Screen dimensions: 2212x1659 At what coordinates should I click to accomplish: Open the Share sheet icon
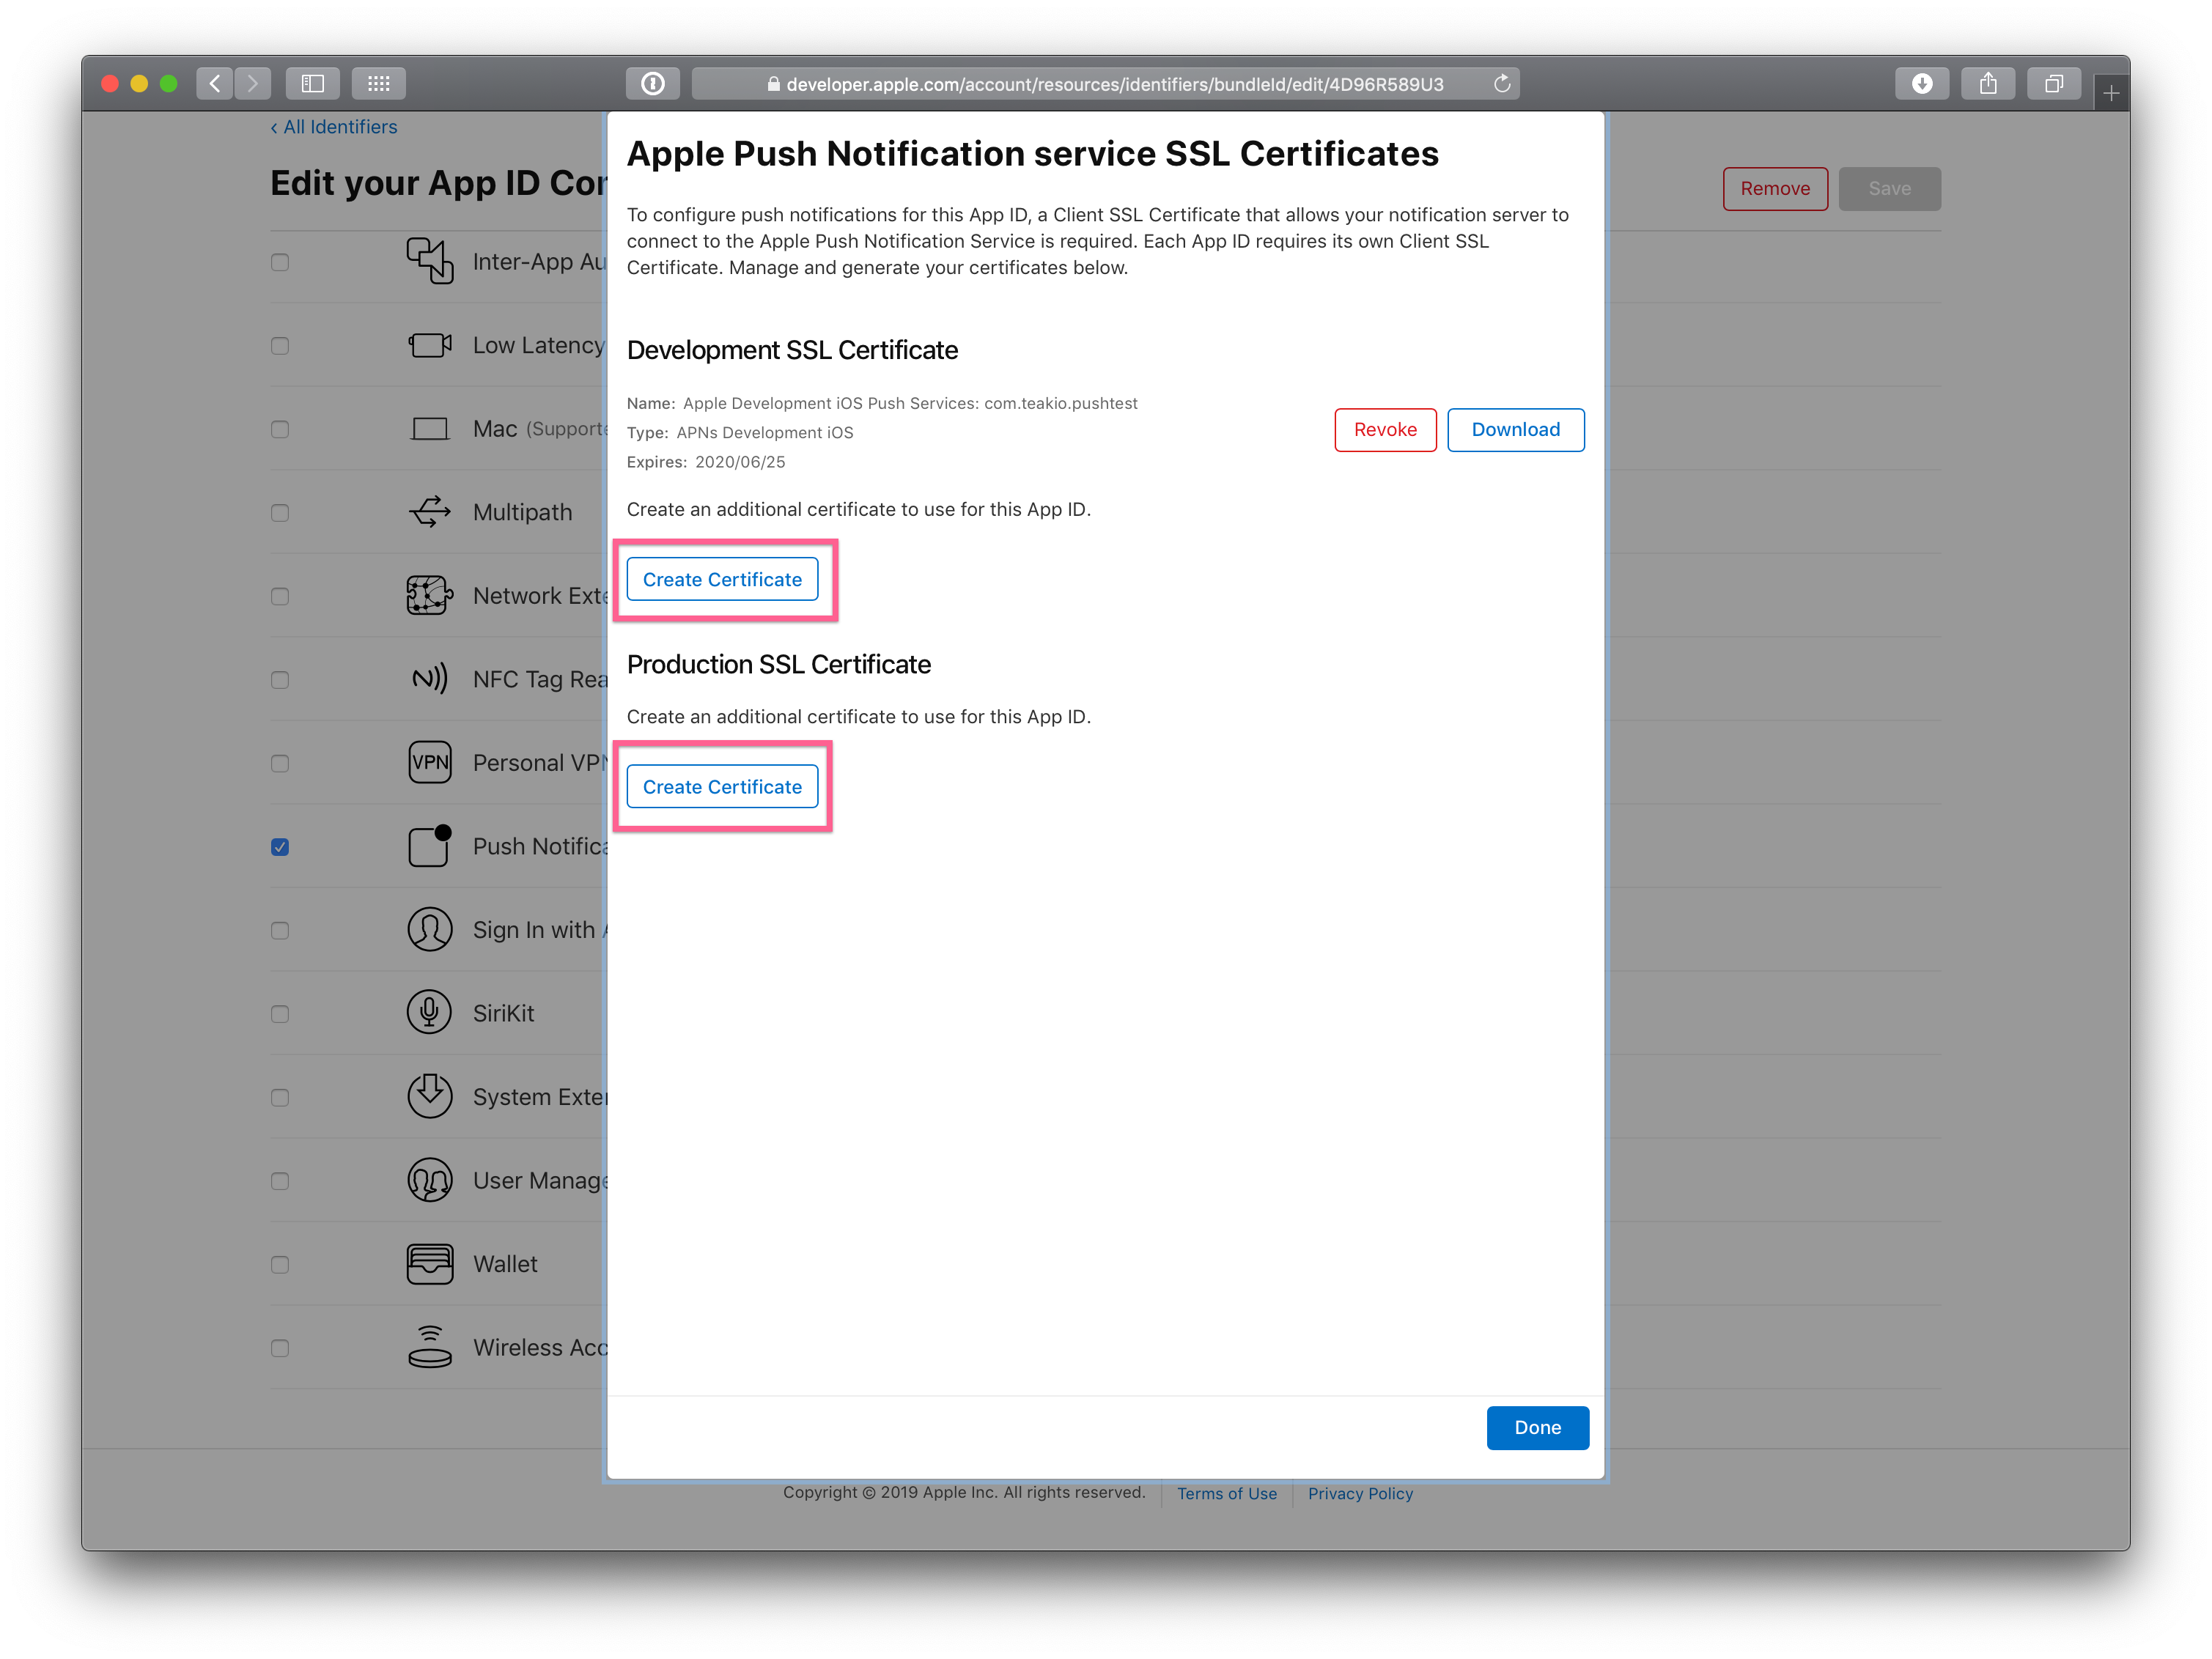coord(1988,84)
